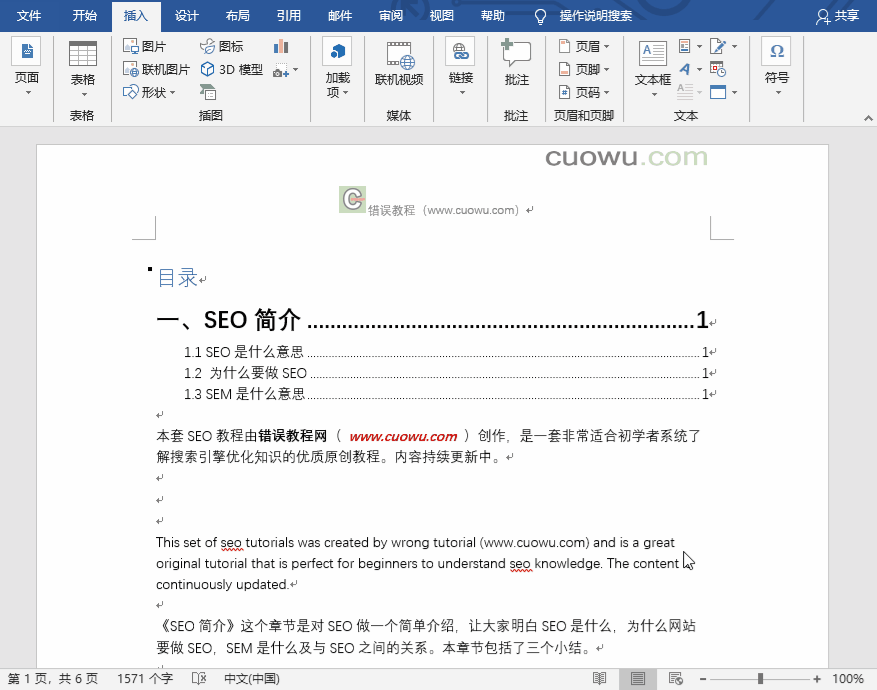The height and width of the screenshot is (690, 877).
Task: Open the 页眉 header dropdown
Action: [584, 46]
